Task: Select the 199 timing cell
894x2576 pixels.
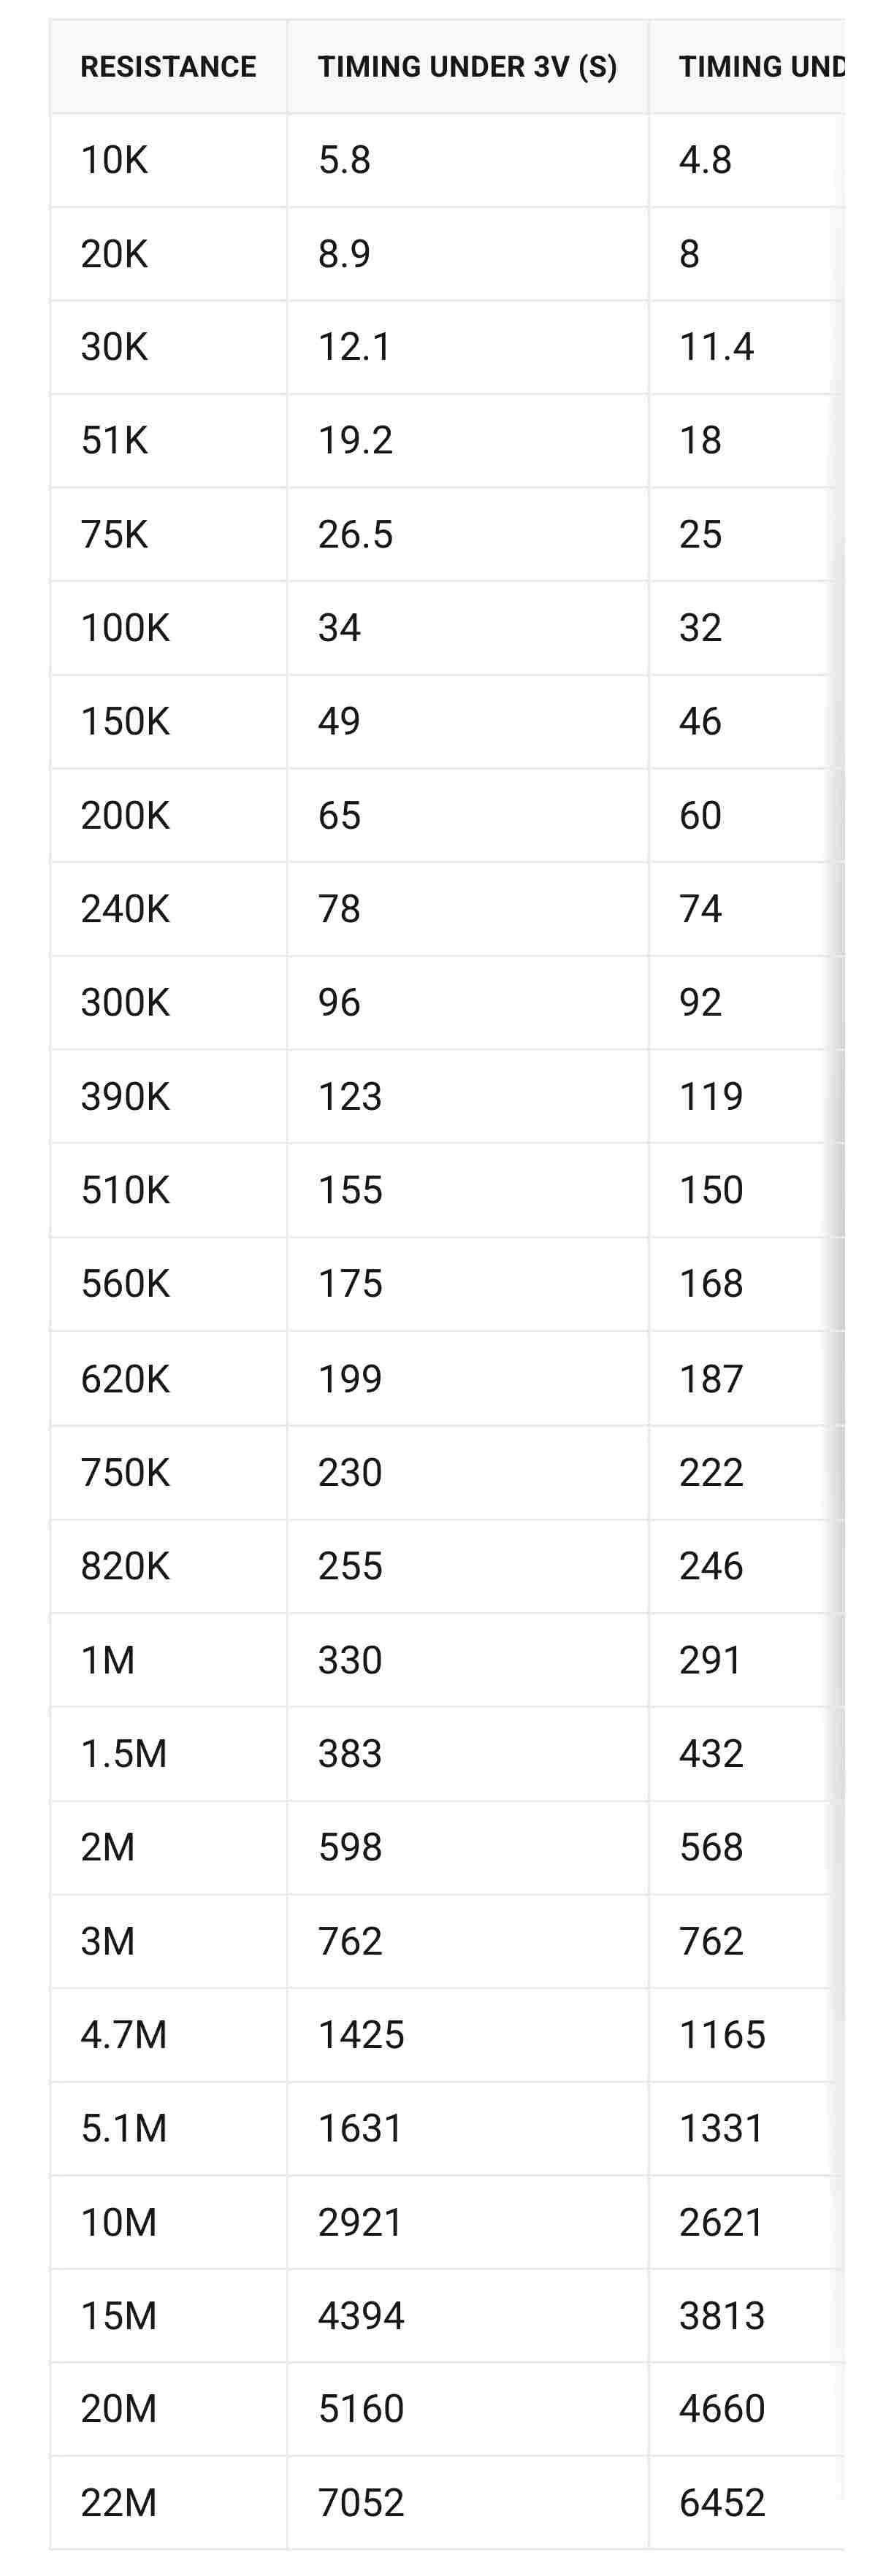Action: (x=467, y=1379)
